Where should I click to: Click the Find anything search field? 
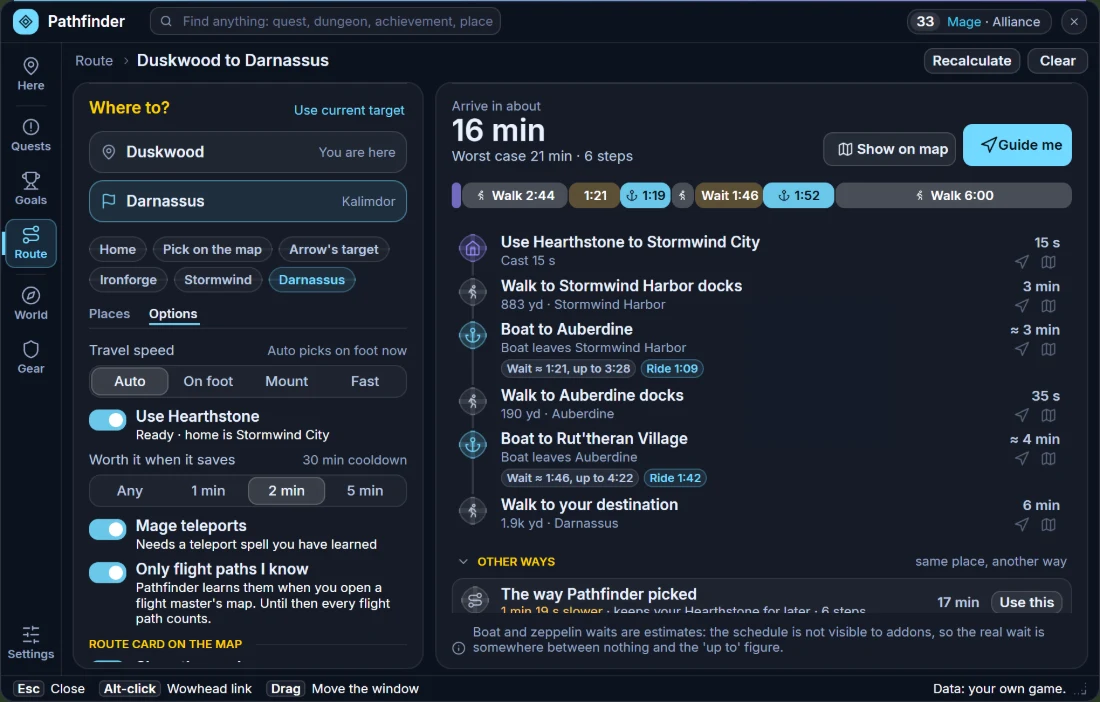pyautogui.click(x=326, y=21)
